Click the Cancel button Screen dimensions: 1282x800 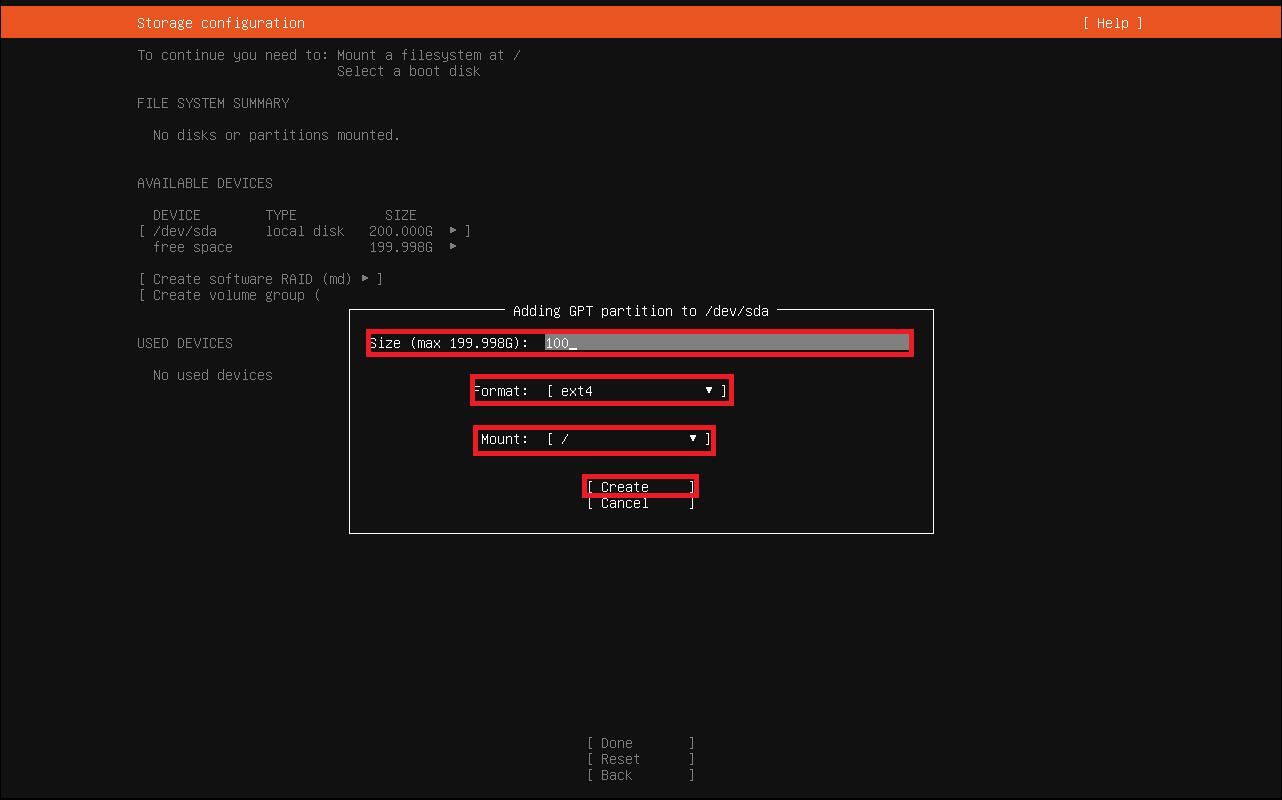(x=640, y=503)
